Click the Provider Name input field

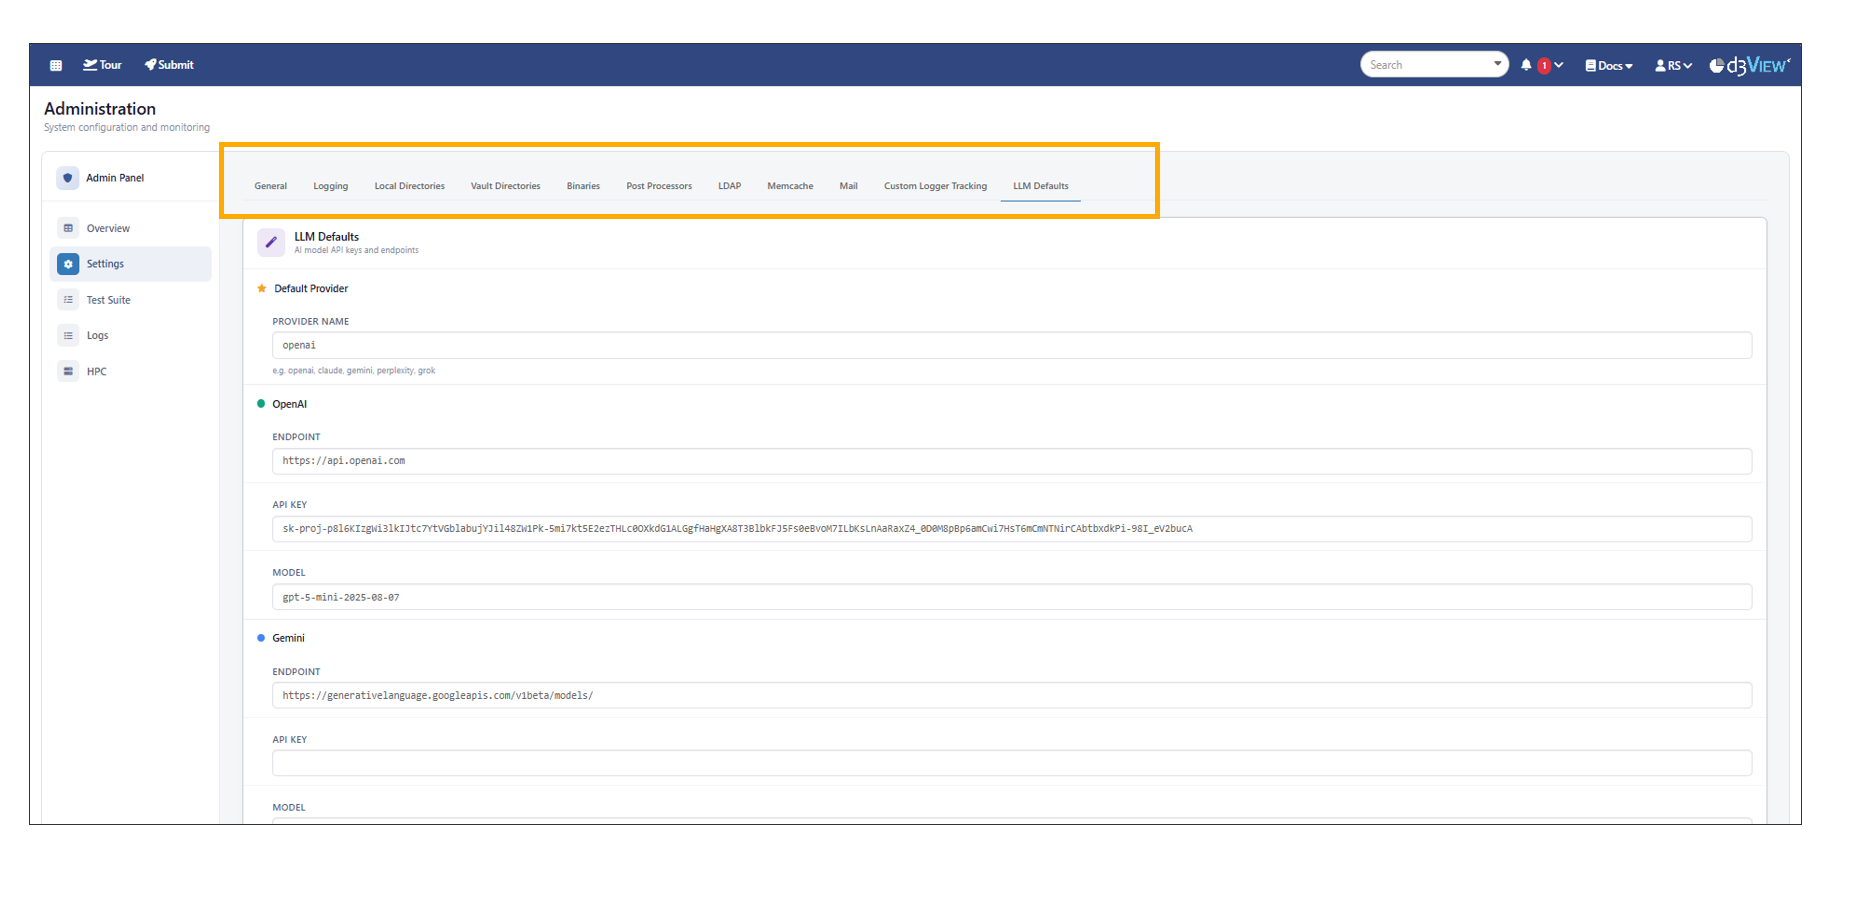coord(1010,345)
